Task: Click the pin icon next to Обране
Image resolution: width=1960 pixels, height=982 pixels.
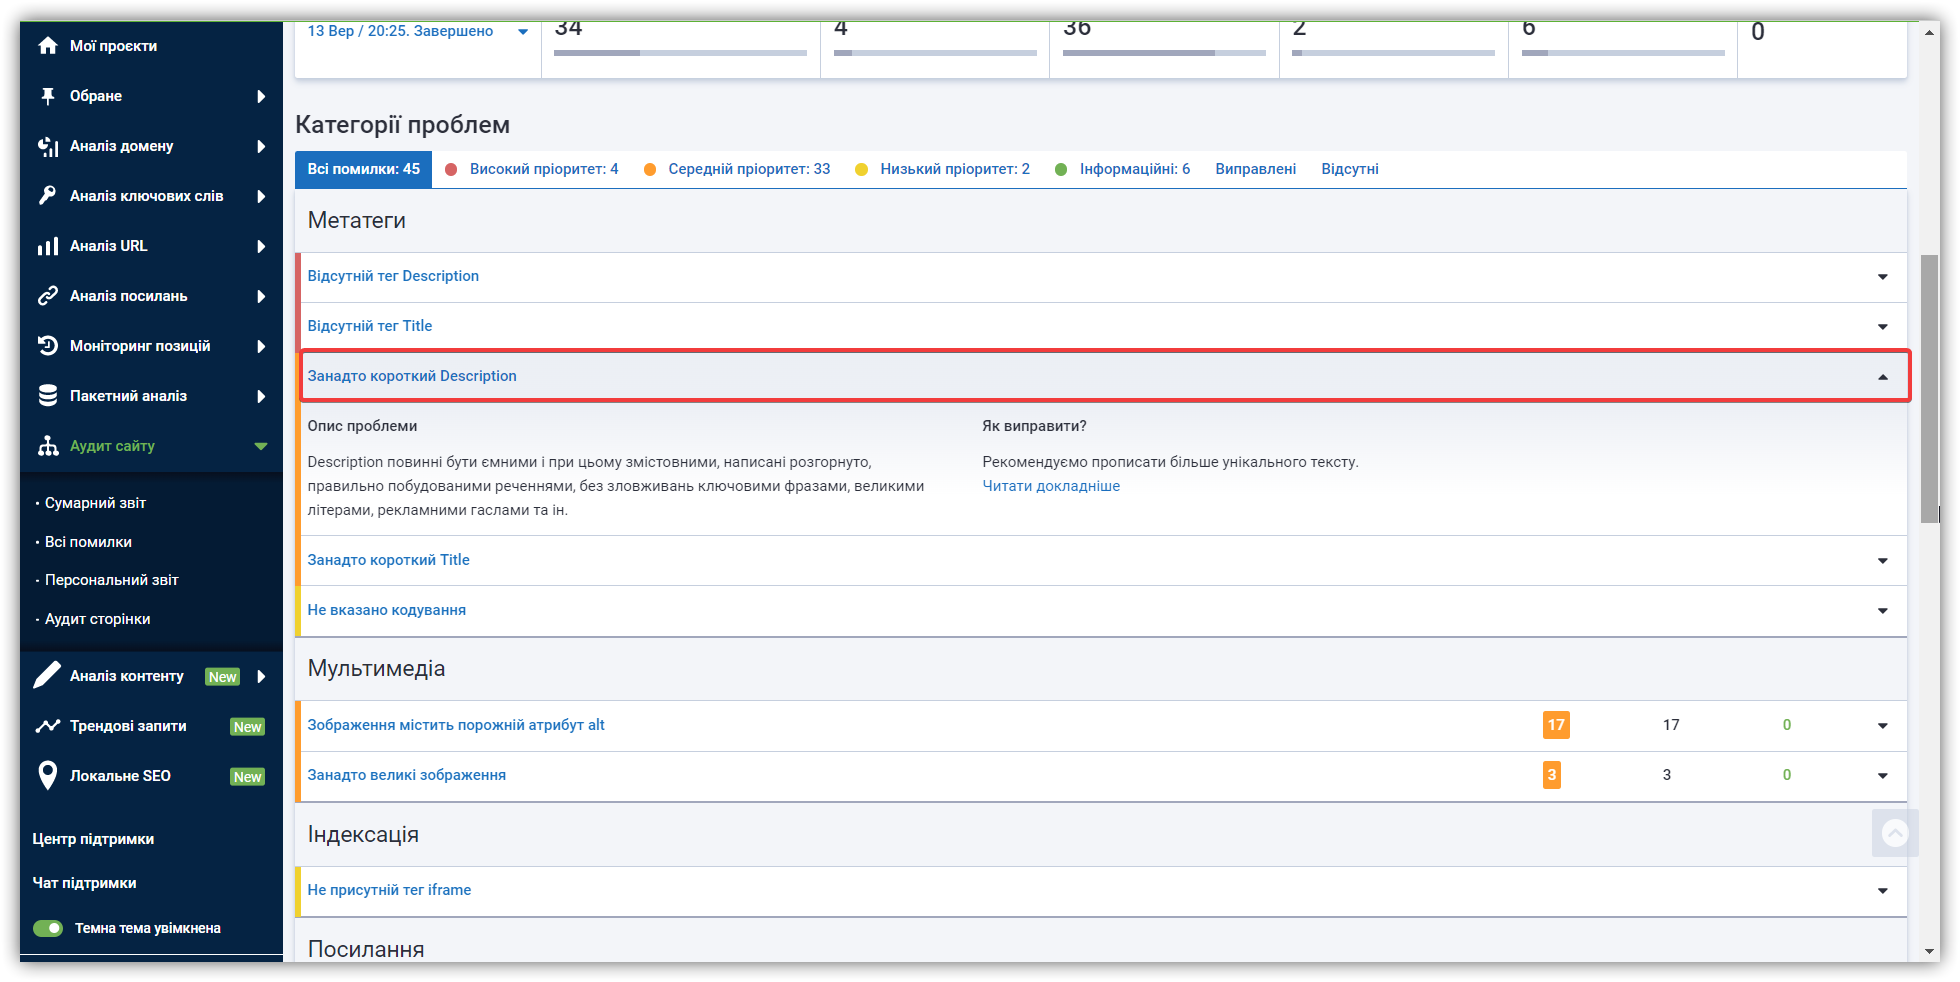Action: (x=47, y=96)
